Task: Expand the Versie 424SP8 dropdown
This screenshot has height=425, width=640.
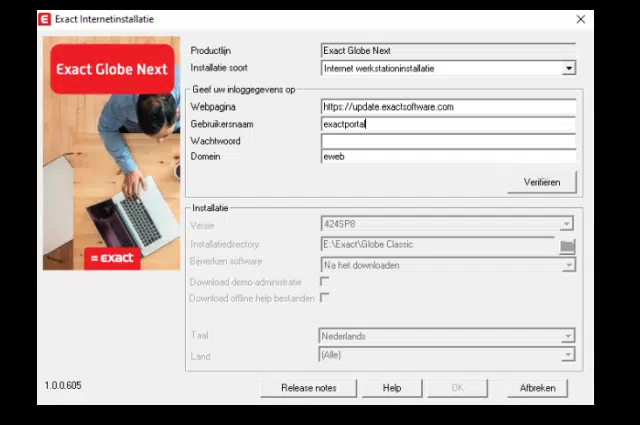Action: pos(566,224)
